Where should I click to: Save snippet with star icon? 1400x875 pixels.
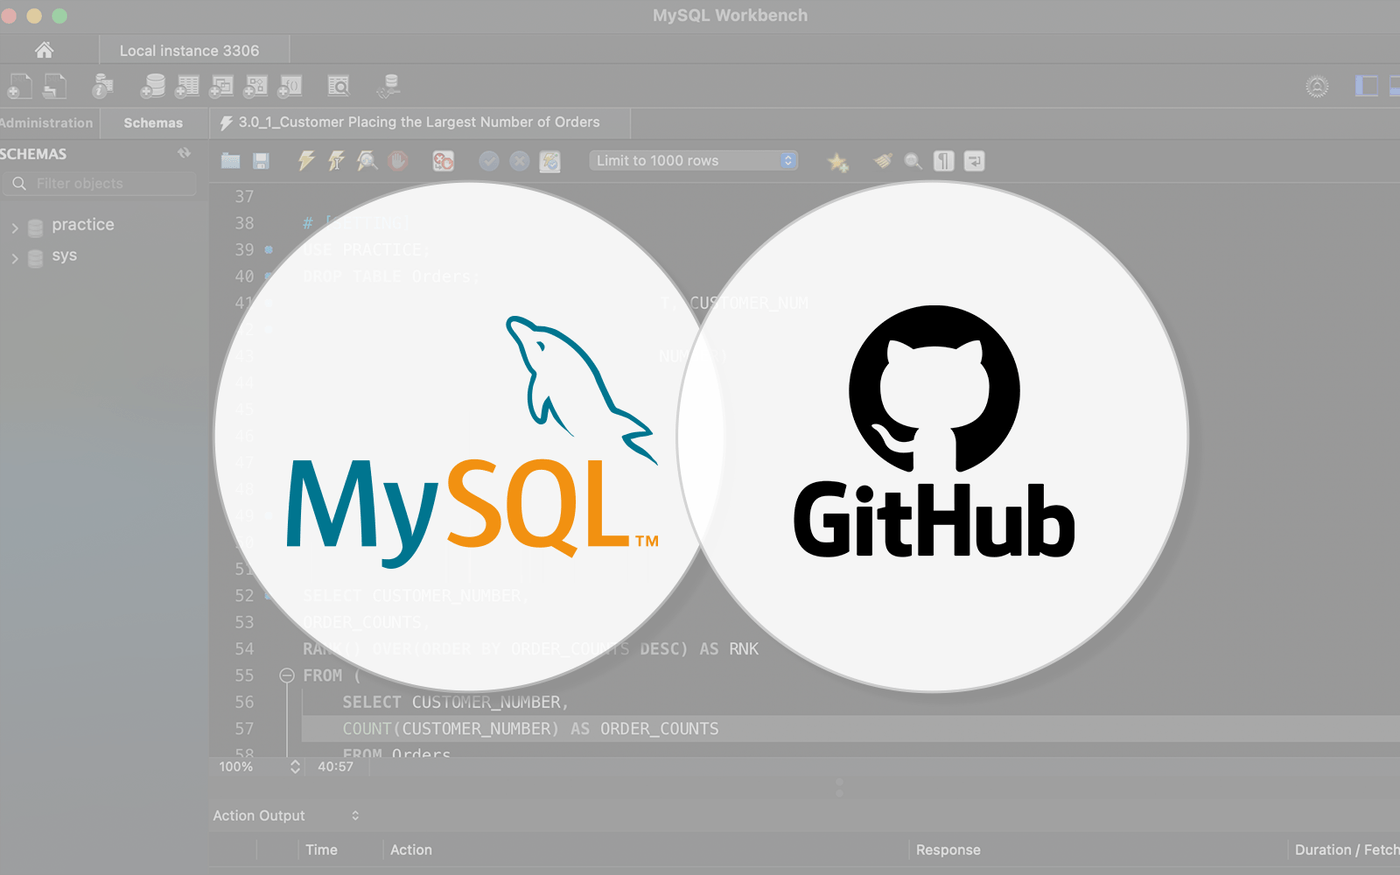(838, 161)
